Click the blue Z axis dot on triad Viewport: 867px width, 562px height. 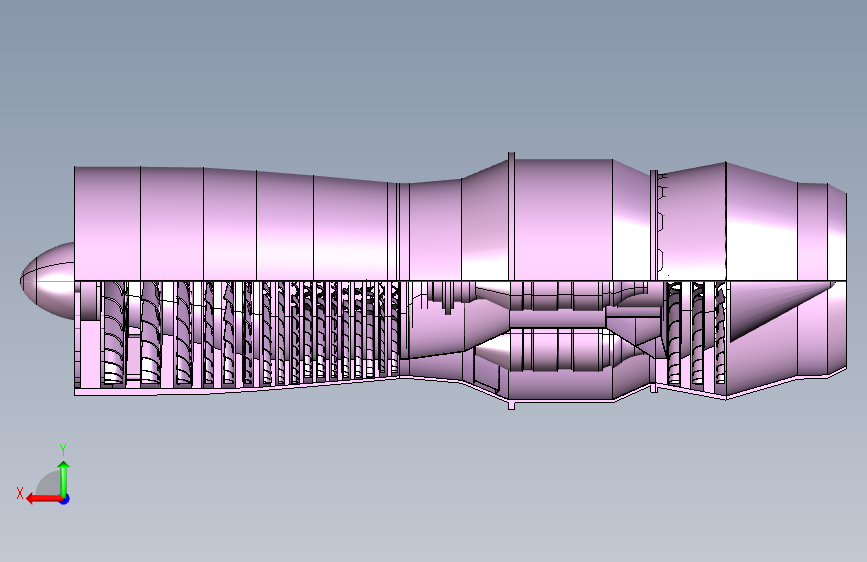65,499
